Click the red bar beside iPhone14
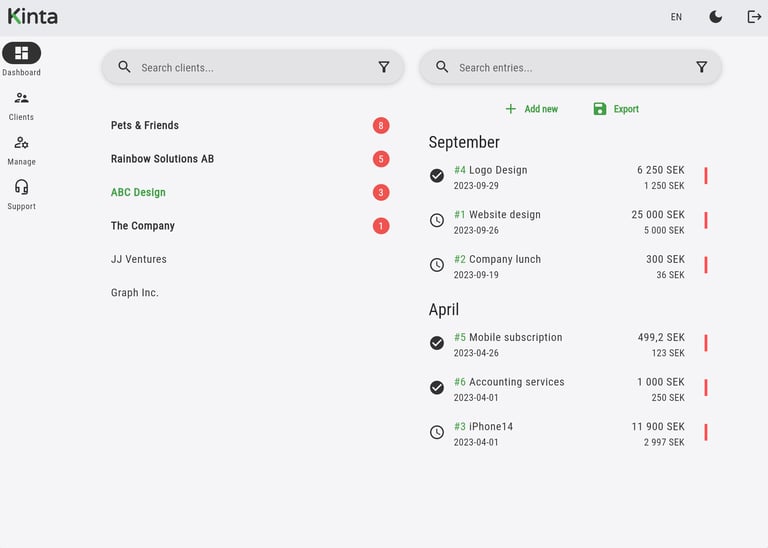Screen dimensions: 768x548 706,432
